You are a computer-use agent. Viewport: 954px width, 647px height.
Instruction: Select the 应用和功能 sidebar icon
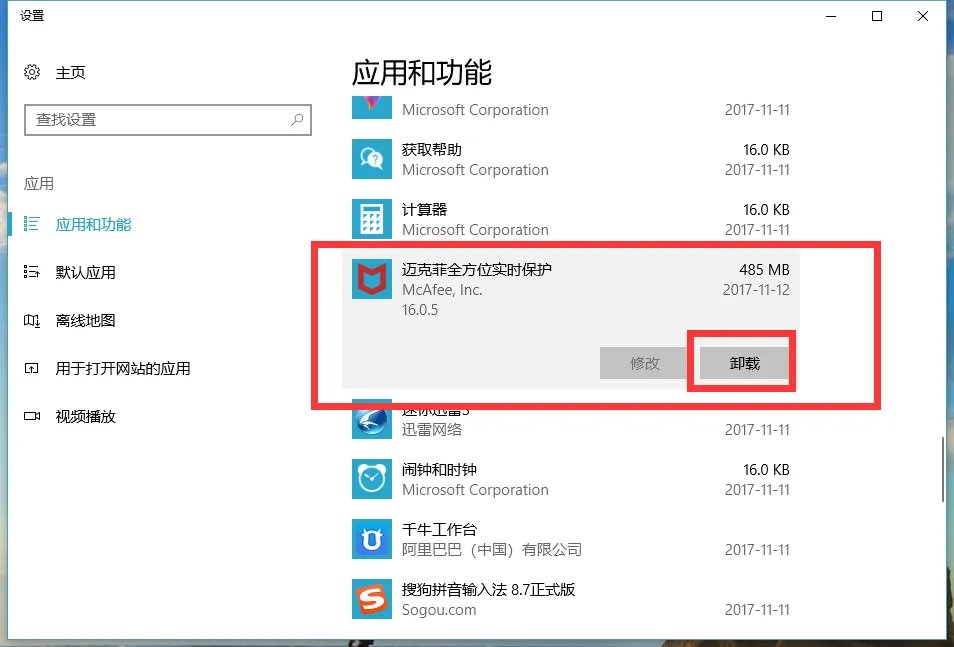pos(31,224)
